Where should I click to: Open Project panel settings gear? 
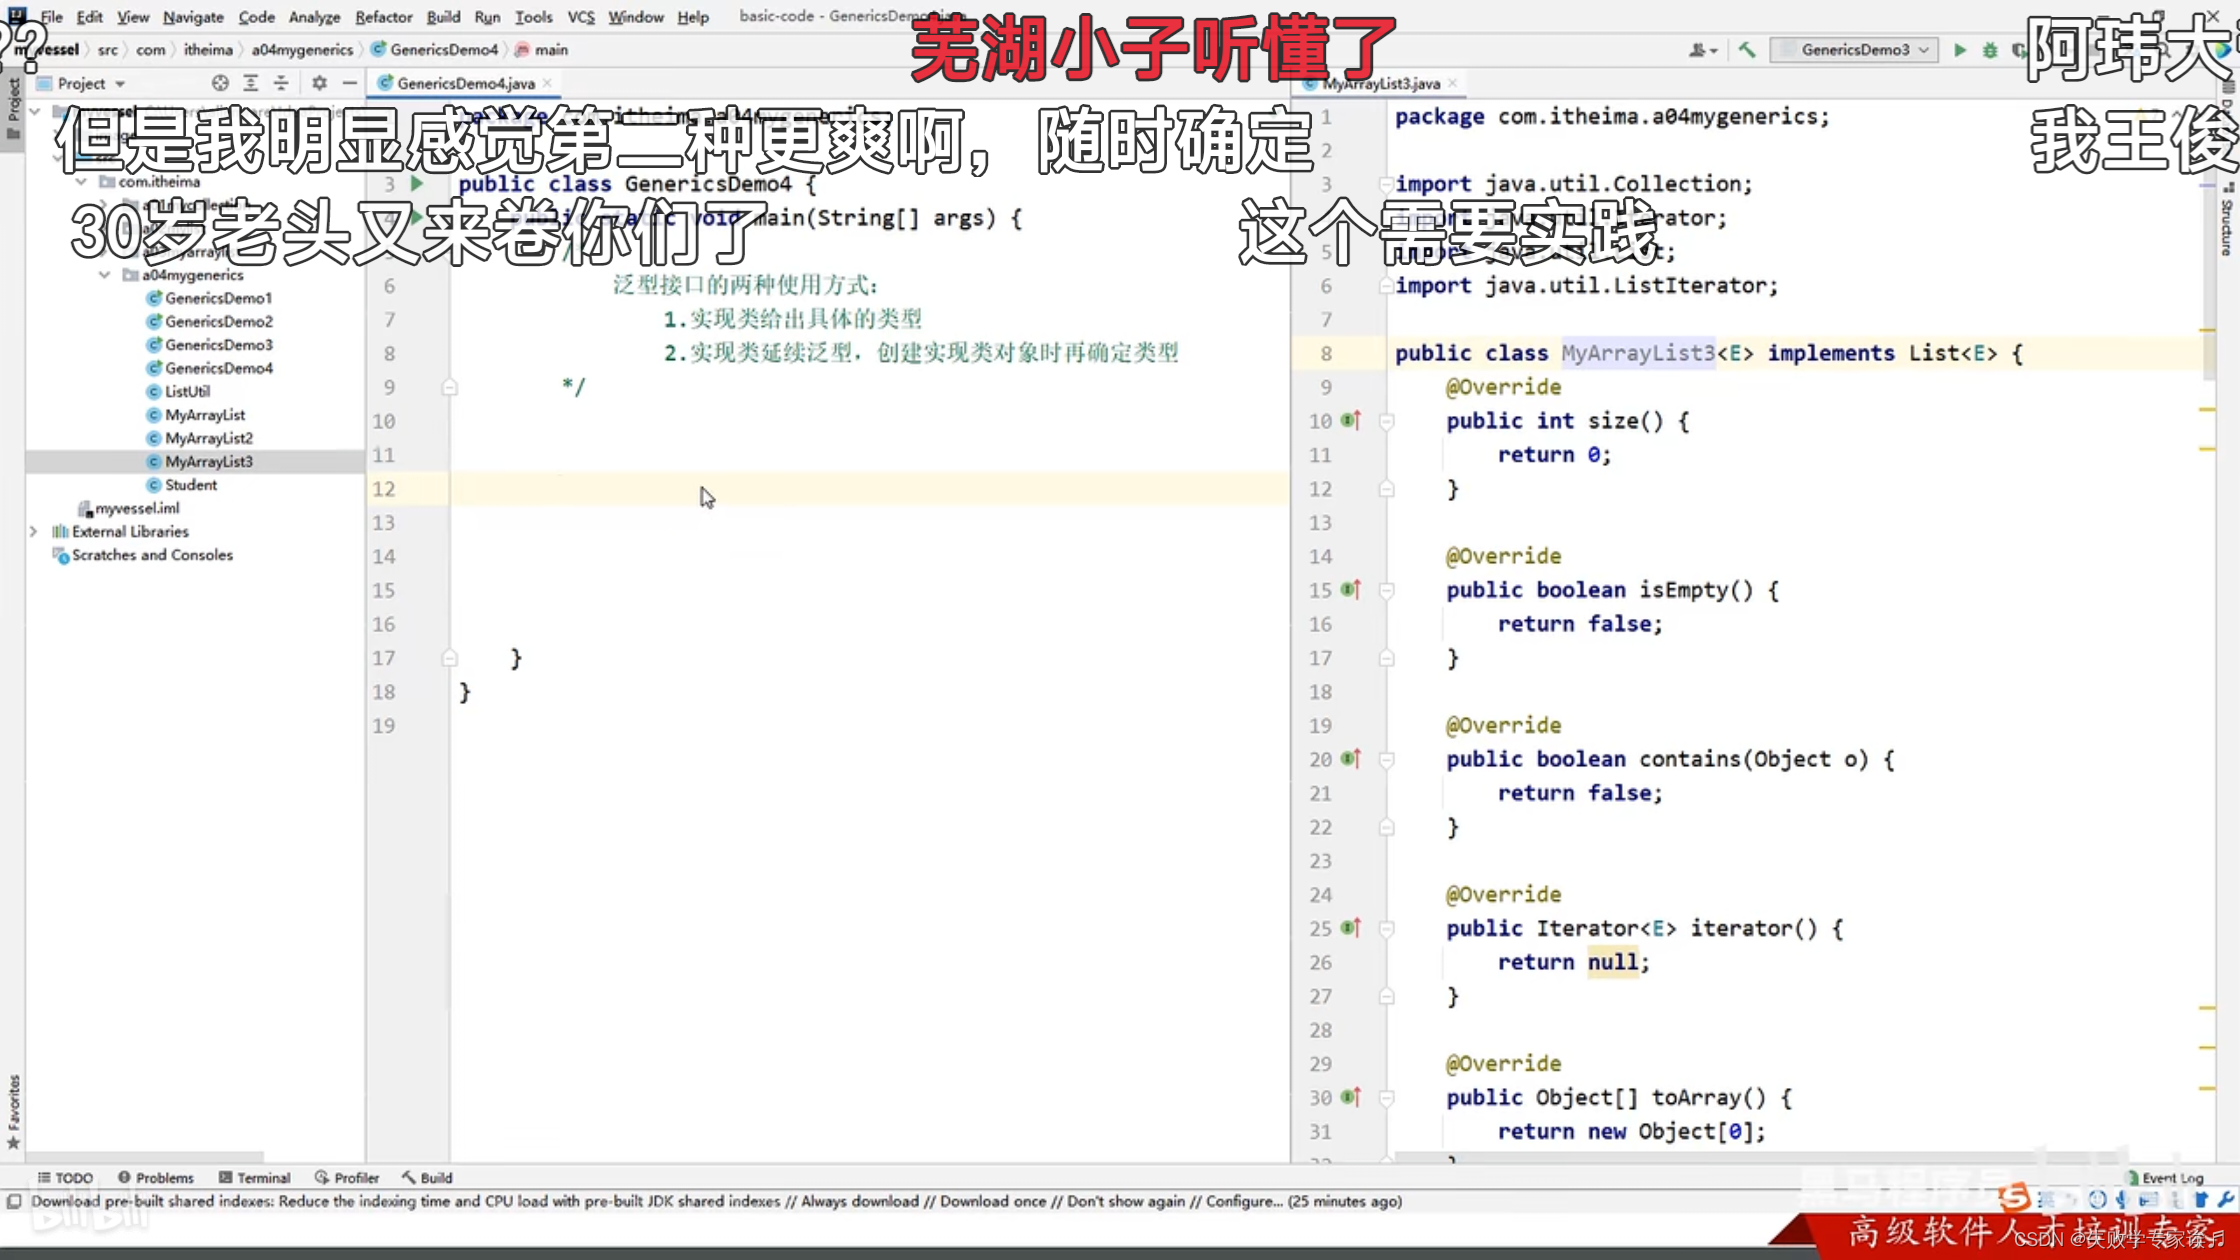319,83
